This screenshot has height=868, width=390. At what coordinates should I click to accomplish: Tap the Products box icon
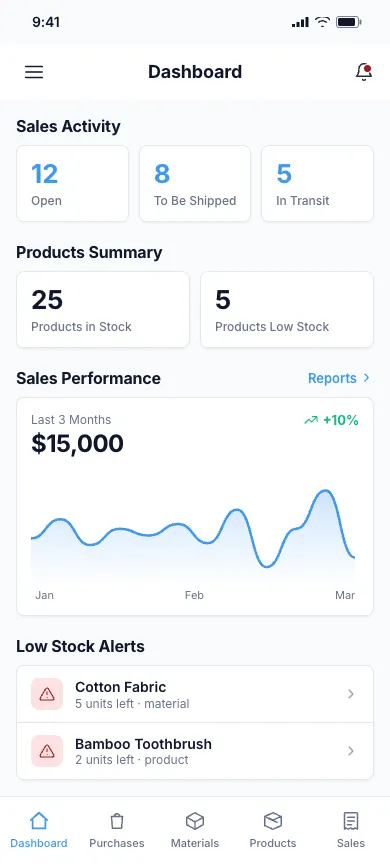click(273, 821)
